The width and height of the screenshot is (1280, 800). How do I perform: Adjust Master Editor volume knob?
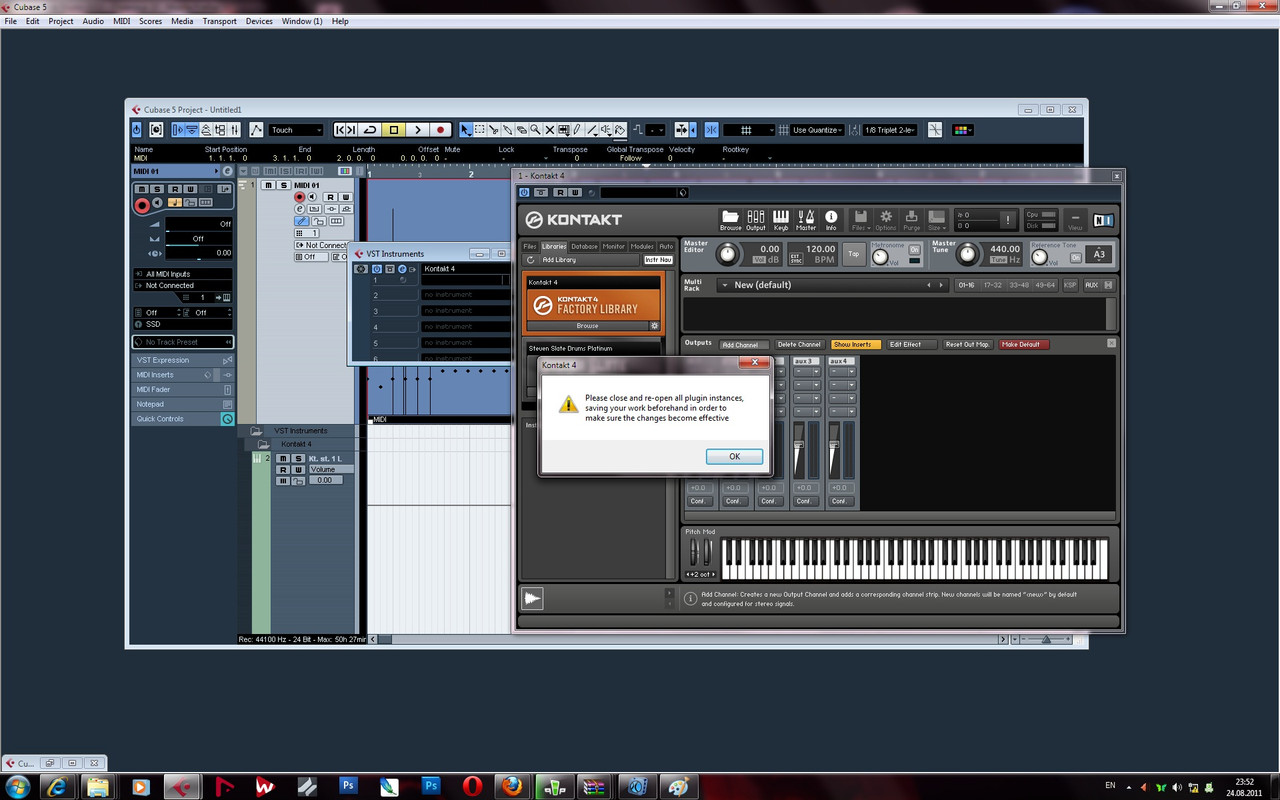pos(727,254)
